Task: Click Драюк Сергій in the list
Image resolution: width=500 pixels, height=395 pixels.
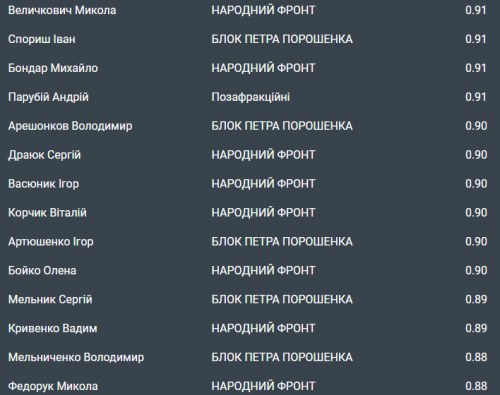Action: (44, 155)
